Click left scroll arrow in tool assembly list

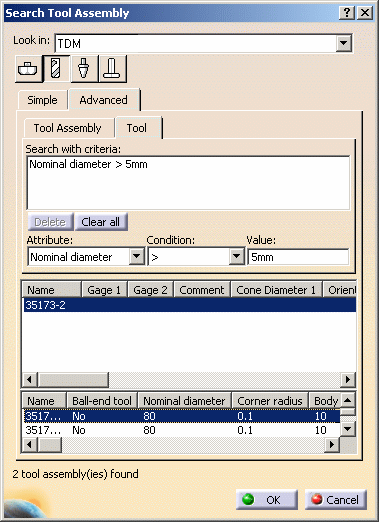tap(29, 379)
